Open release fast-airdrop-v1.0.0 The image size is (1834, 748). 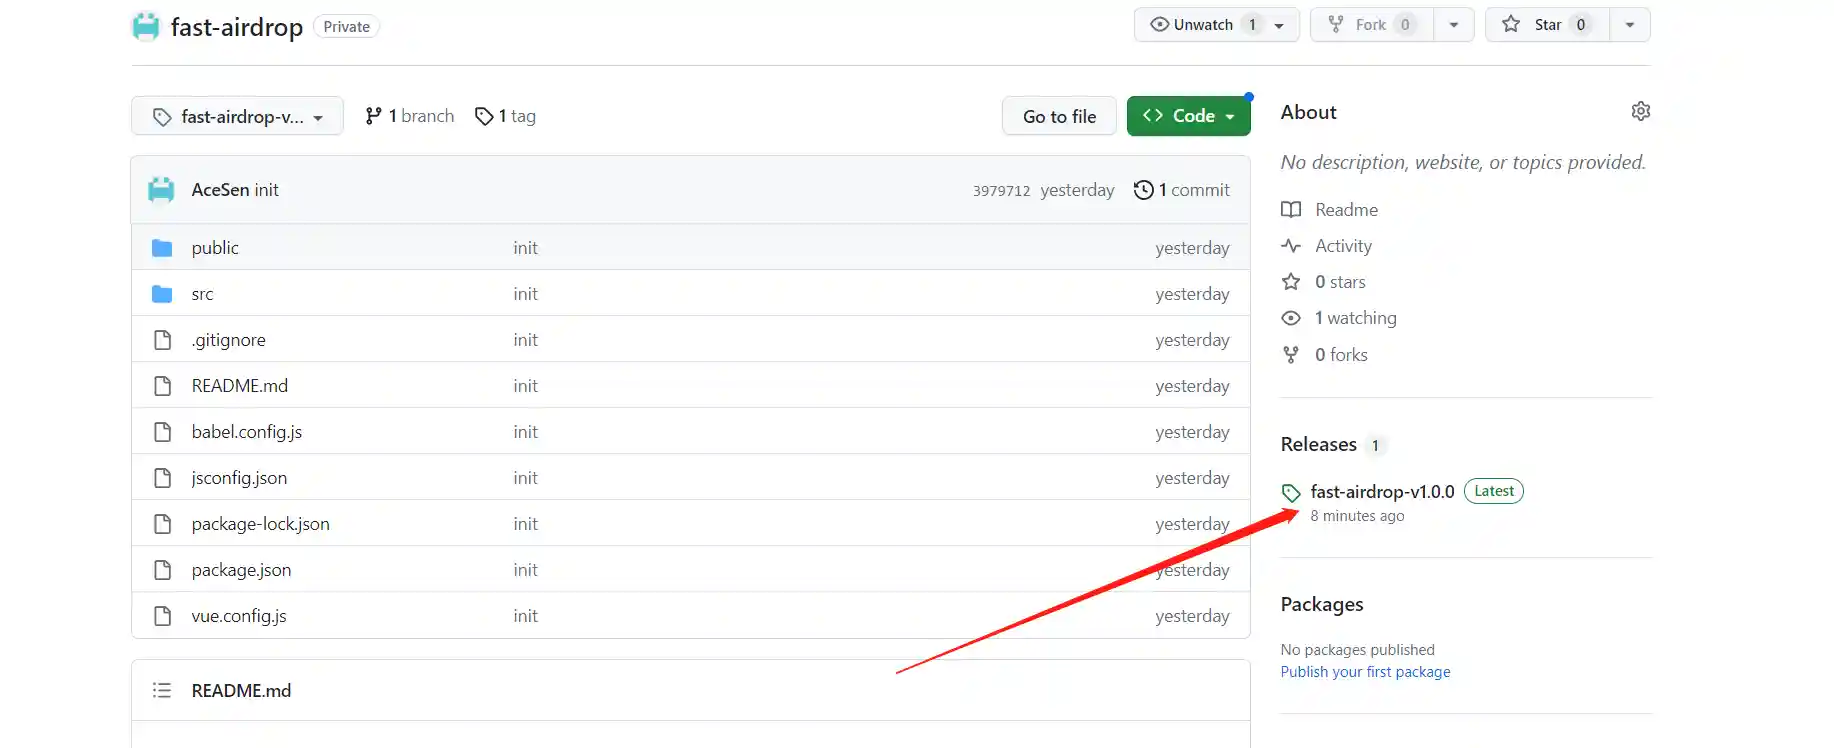(1382, 492)
